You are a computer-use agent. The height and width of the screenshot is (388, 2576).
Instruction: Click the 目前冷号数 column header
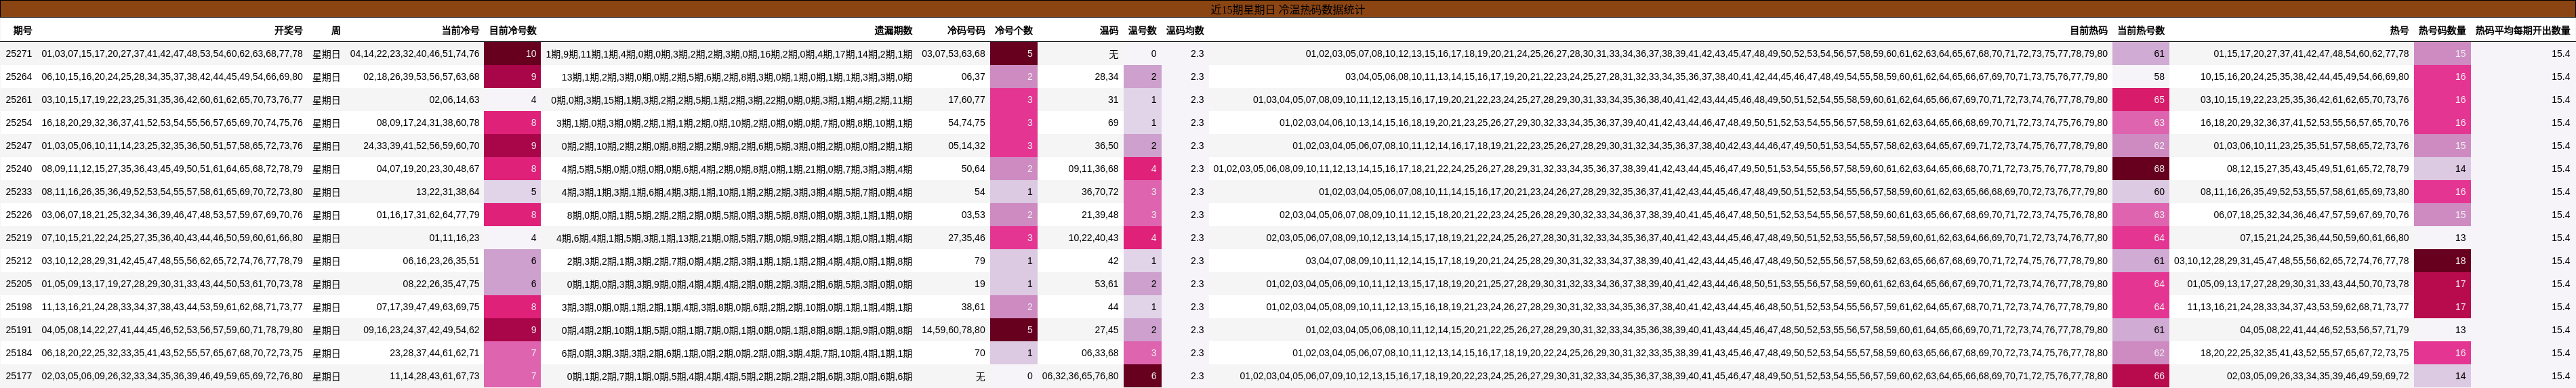click(512, 31)
